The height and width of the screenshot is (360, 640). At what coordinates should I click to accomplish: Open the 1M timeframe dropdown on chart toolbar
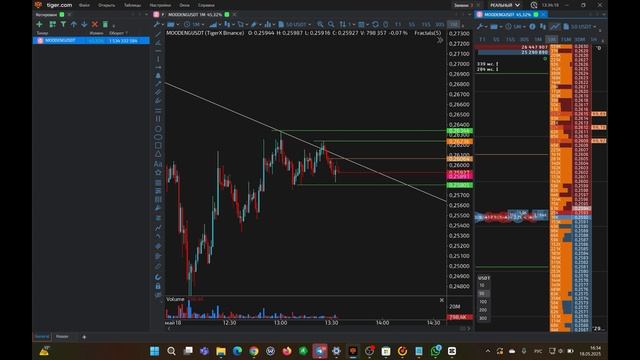pyautogui.click(x=195, y=24)
